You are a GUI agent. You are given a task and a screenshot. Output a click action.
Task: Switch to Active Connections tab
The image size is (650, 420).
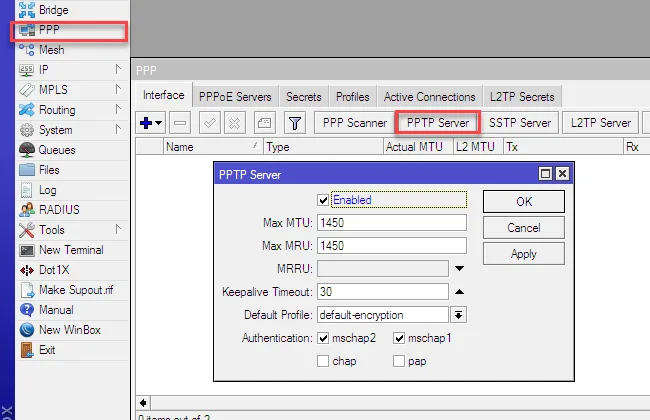point(429,97)
